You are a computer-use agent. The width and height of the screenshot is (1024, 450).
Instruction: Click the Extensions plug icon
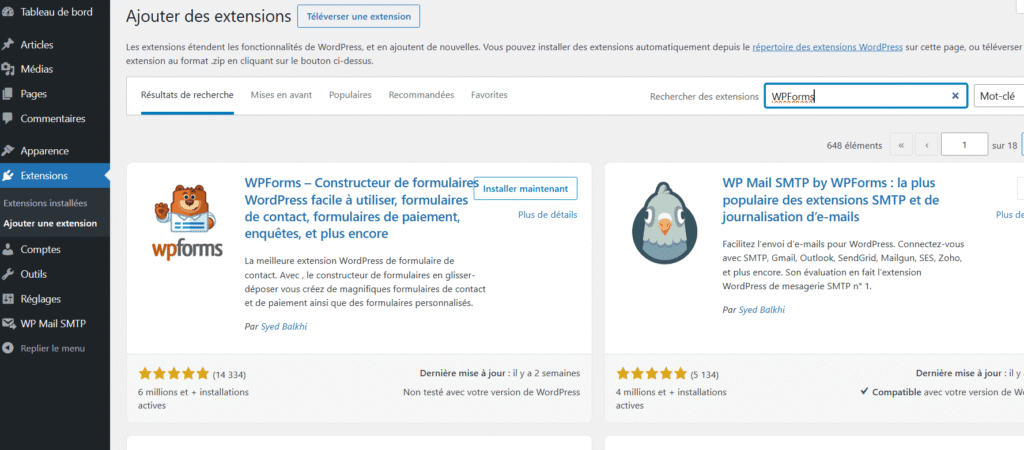pyautogui.click(x=8, y=176)
